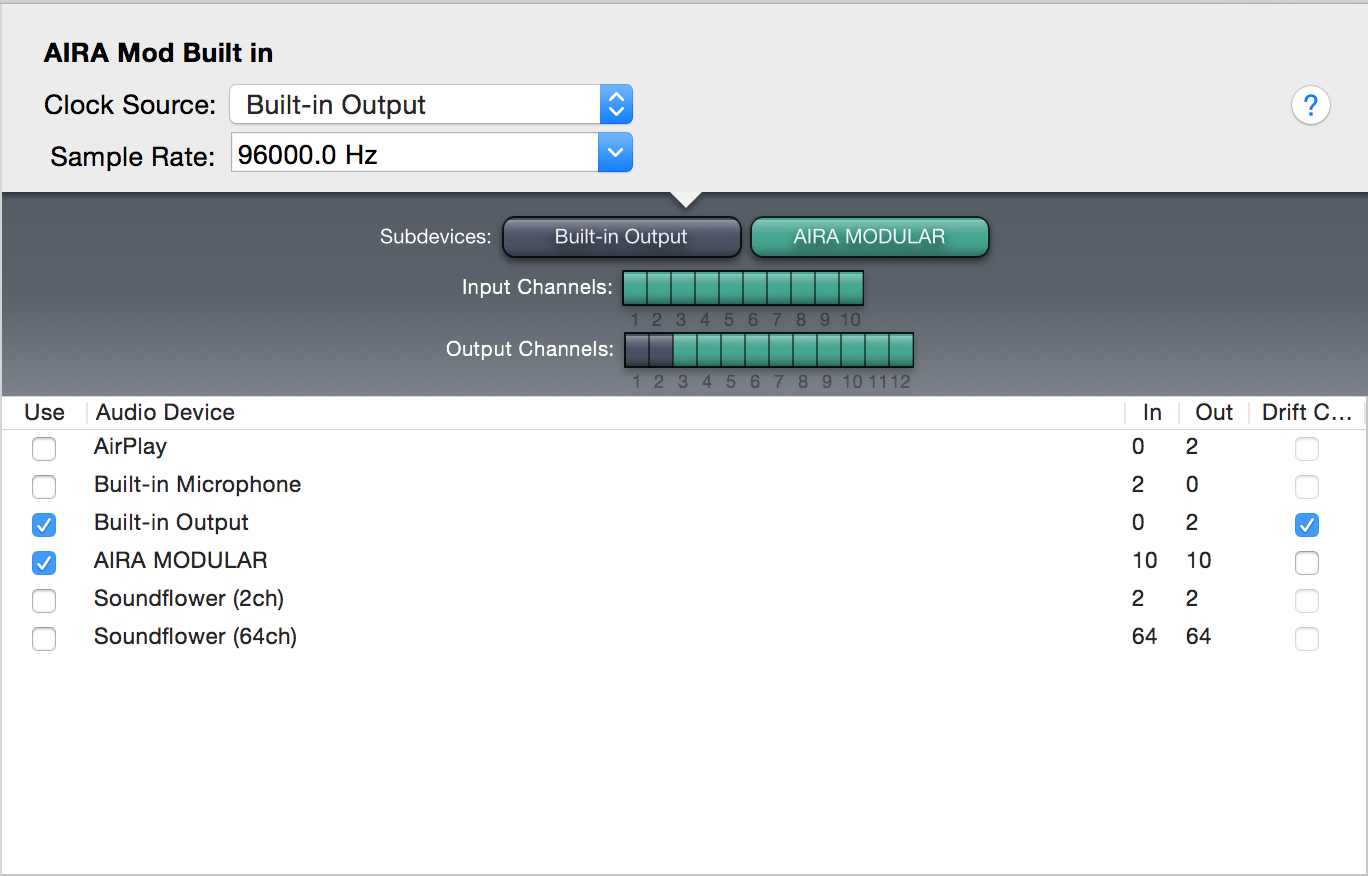The width and height of the screenshot is (1368, 876).
Task: Click the Sample Rate: label
Action: click(x=133, y=156)
